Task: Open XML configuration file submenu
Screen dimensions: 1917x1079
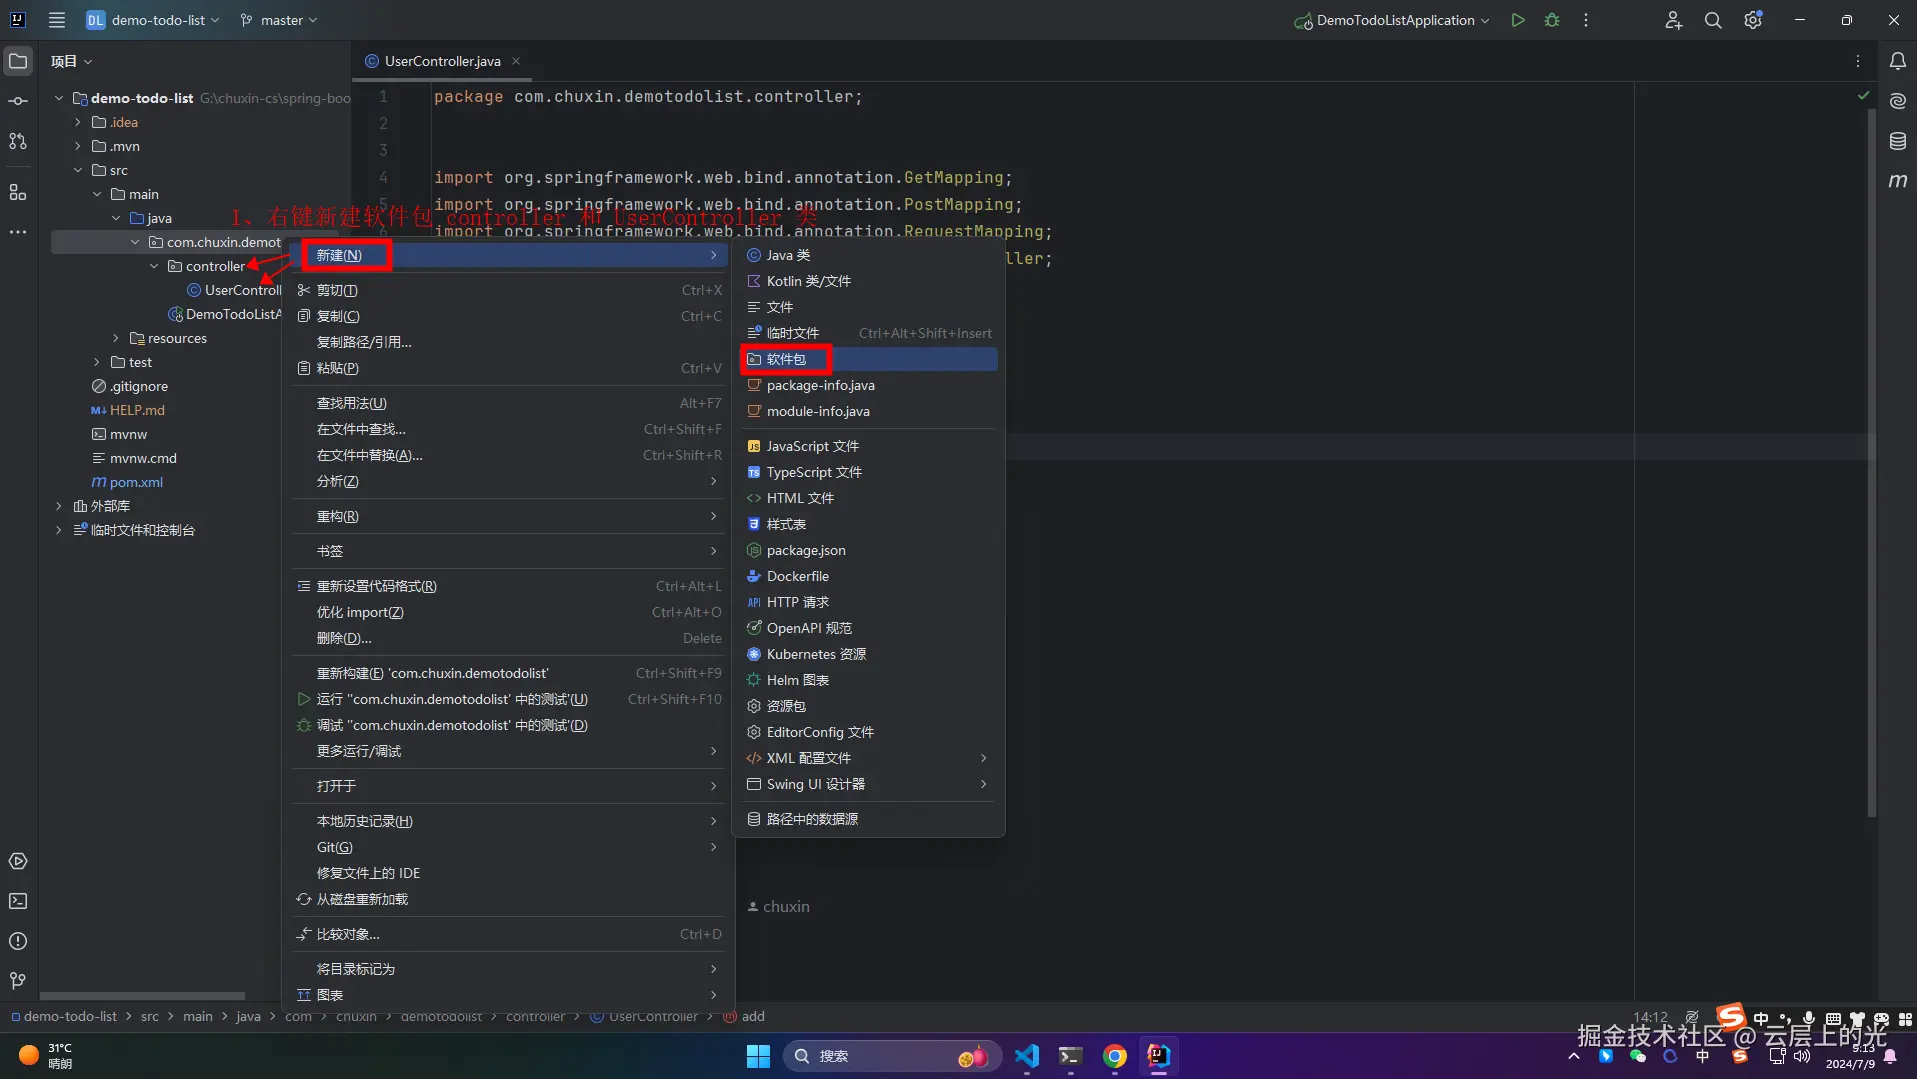Action: (x=870, y=758)
